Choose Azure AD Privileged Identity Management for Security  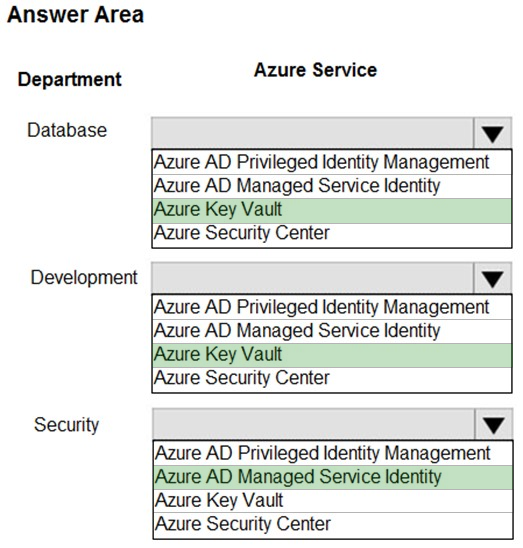(333, 454)
